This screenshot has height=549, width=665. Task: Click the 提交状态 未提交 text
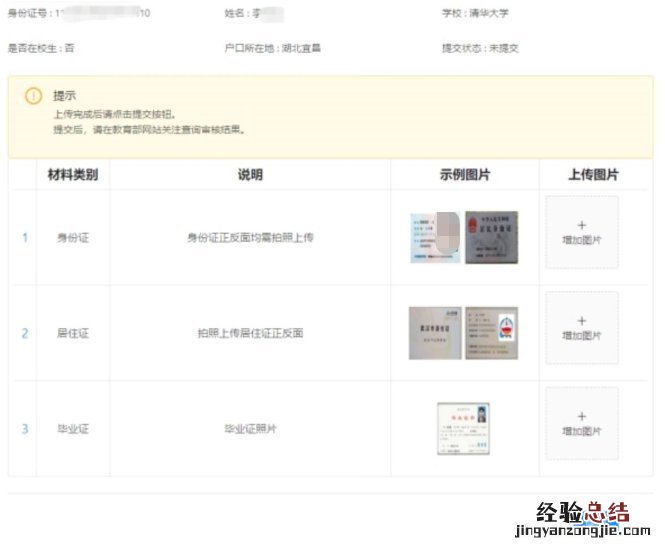pos(480,48)
